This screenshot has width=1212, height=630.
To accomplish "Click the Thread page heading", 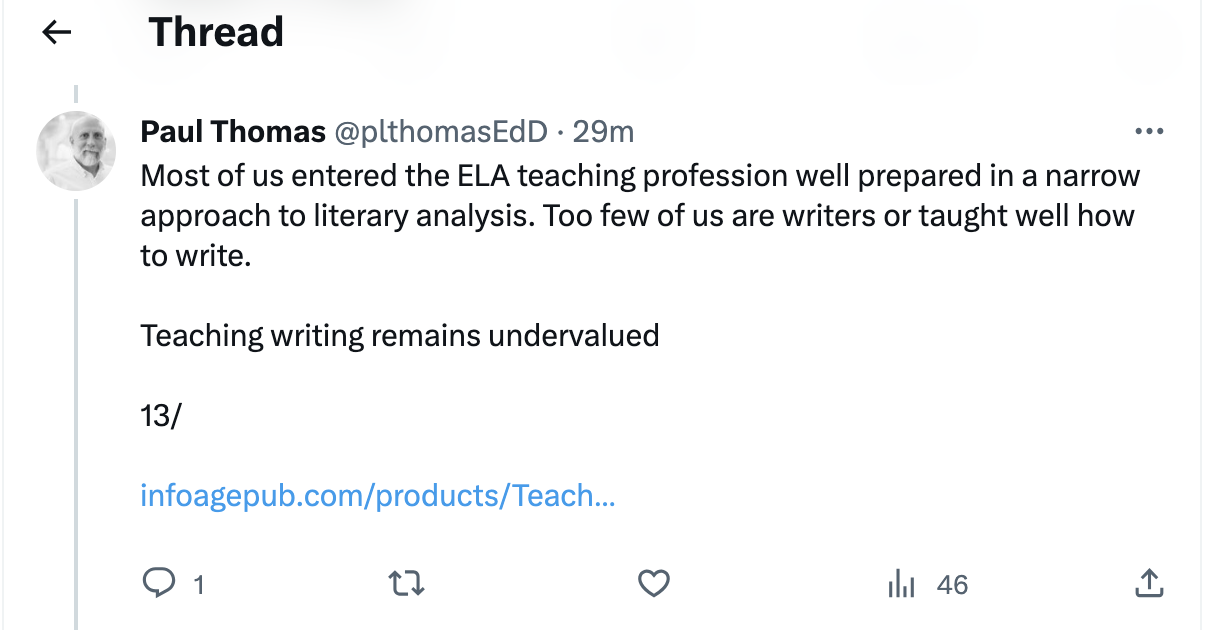I will (x=216, y=33).
